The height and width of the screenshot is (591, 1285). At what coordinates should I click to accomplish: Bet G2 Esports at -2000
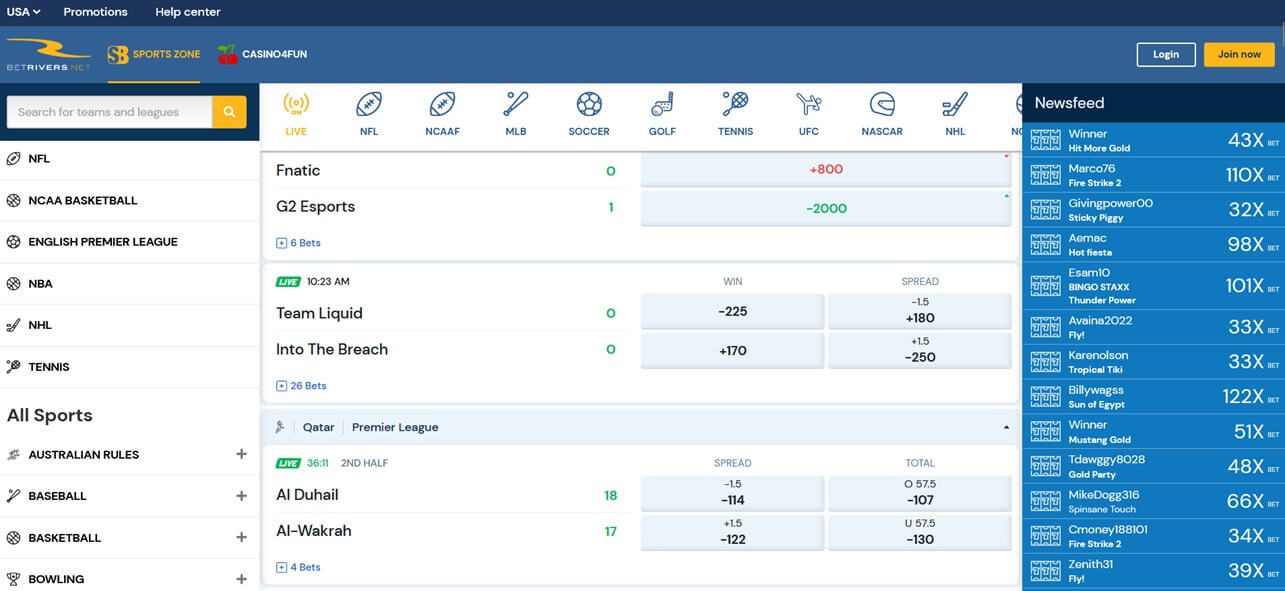click(x=826, y=209)
